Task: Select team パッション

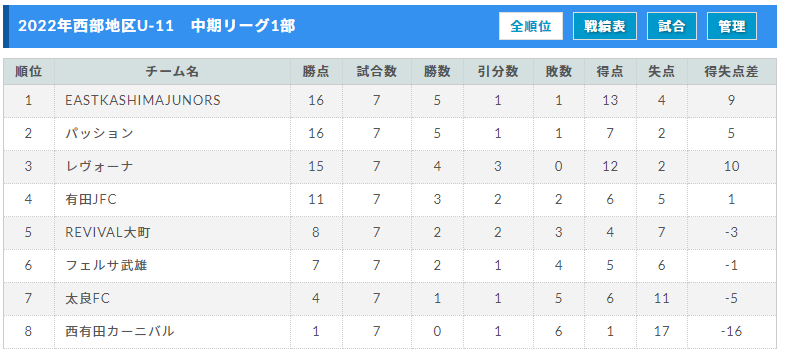Action: click(99, 133)
